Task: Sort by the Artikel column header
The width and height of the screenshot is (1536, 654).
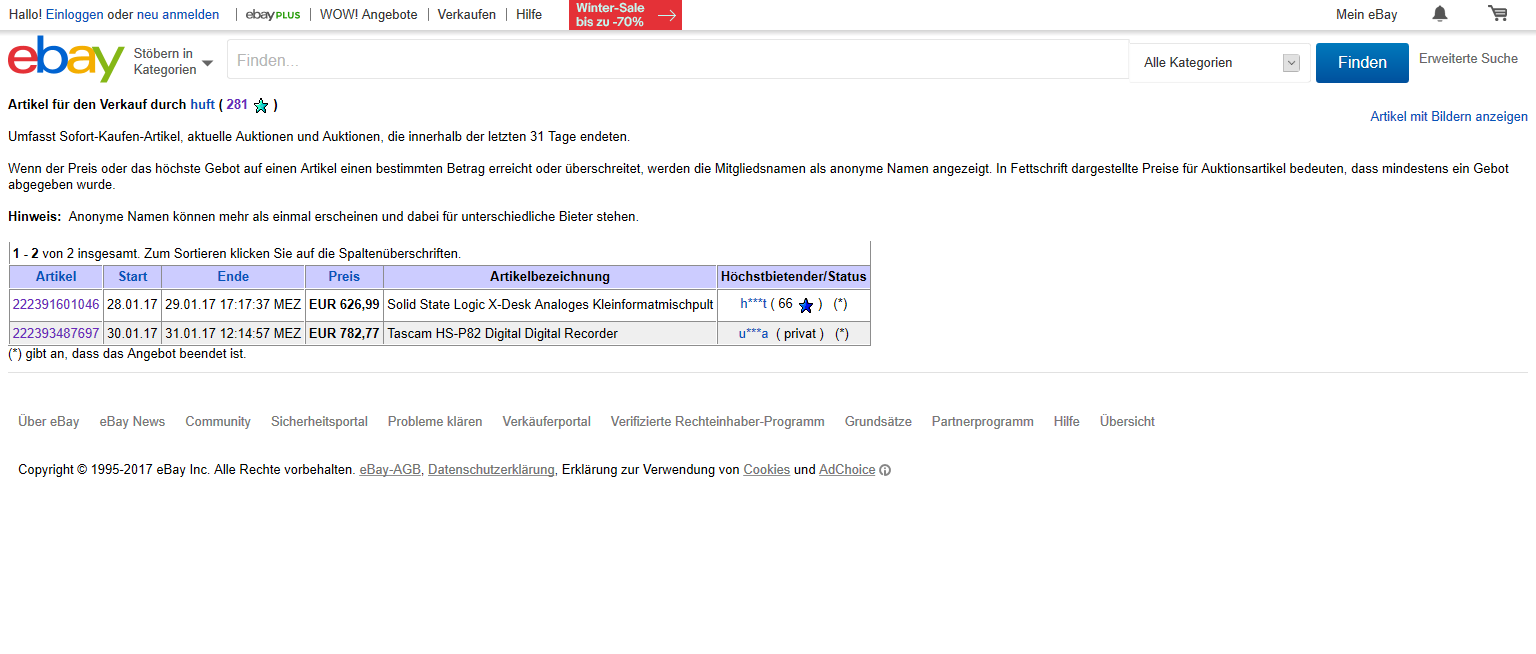Action: coord(56,277)
